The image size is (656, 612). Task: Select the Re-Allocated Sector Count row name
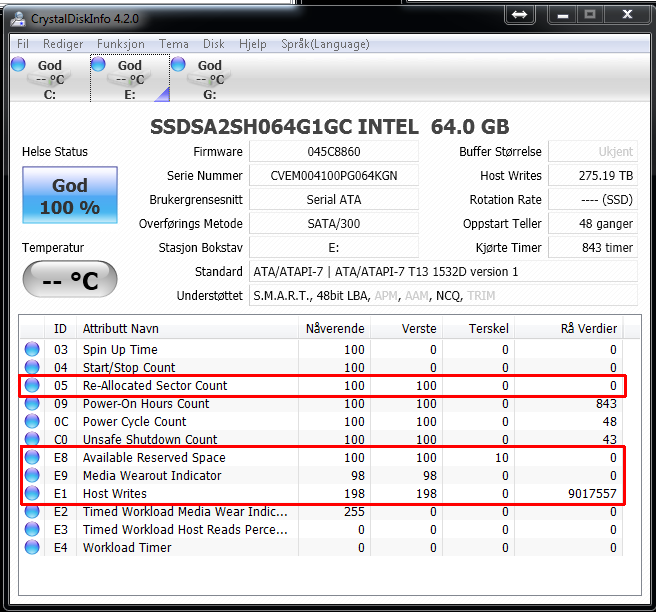(155, 385)
